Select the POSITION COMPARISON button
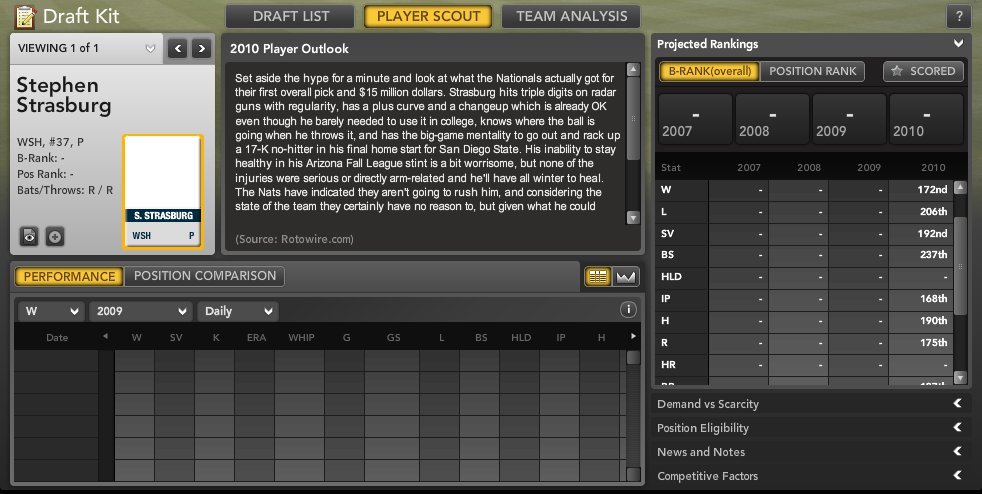The height and width of the screenshot is (494, 982). pyautogui.click(x=205, y=276)
